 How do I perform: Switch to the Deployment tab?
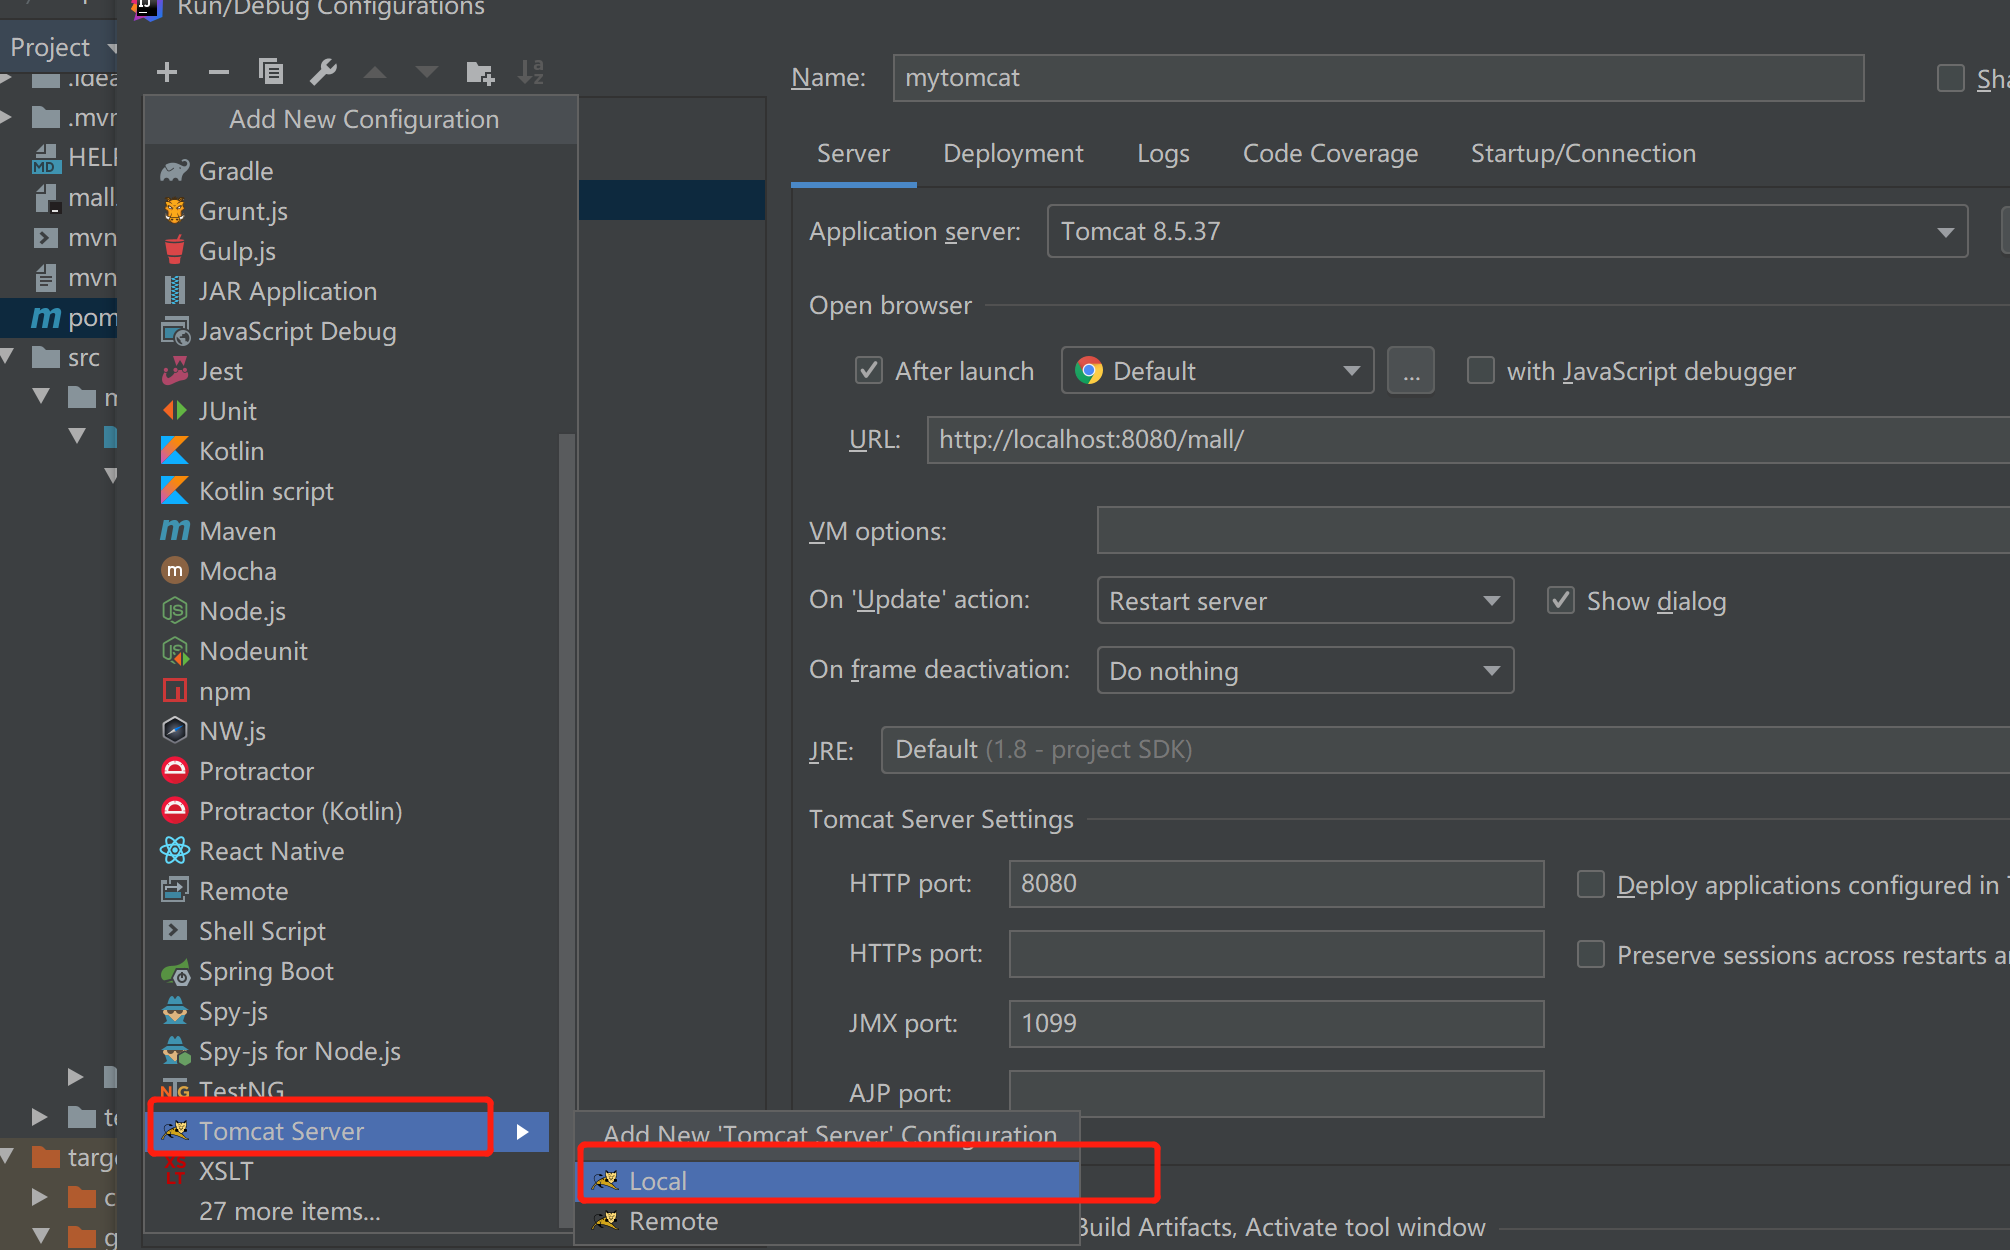point(1012,154)
